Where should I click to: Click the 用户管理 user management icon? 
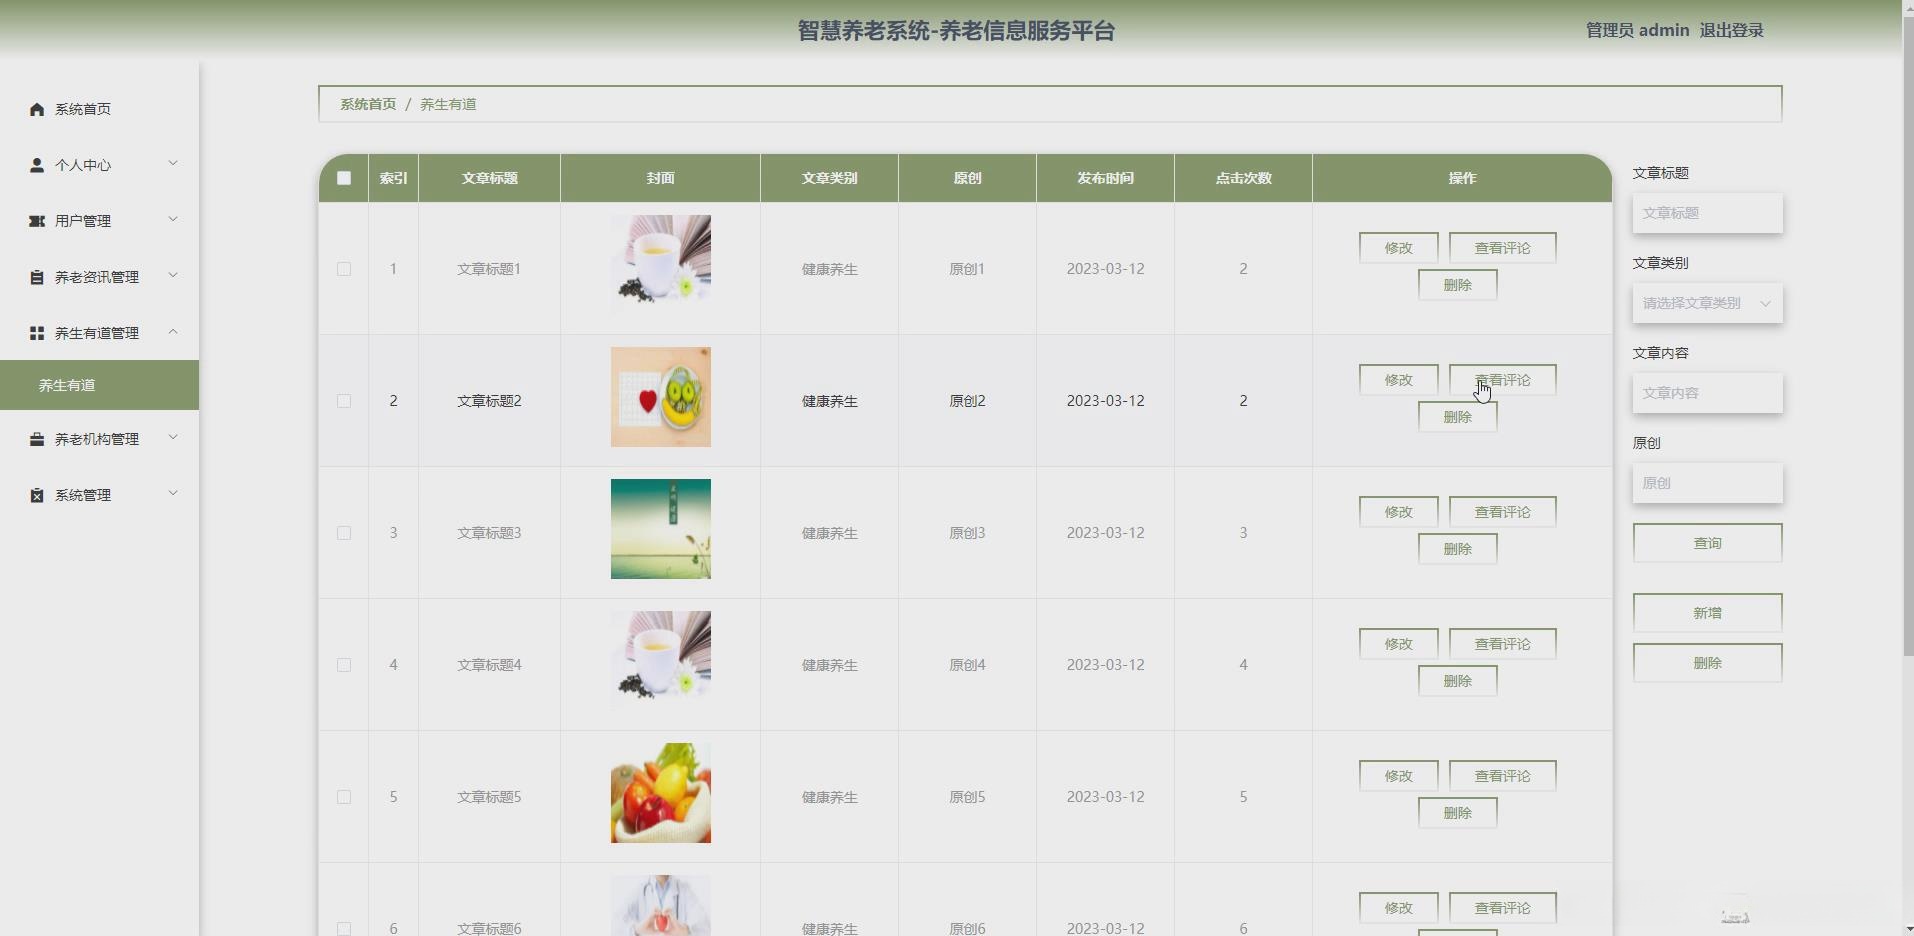[37, 221]
